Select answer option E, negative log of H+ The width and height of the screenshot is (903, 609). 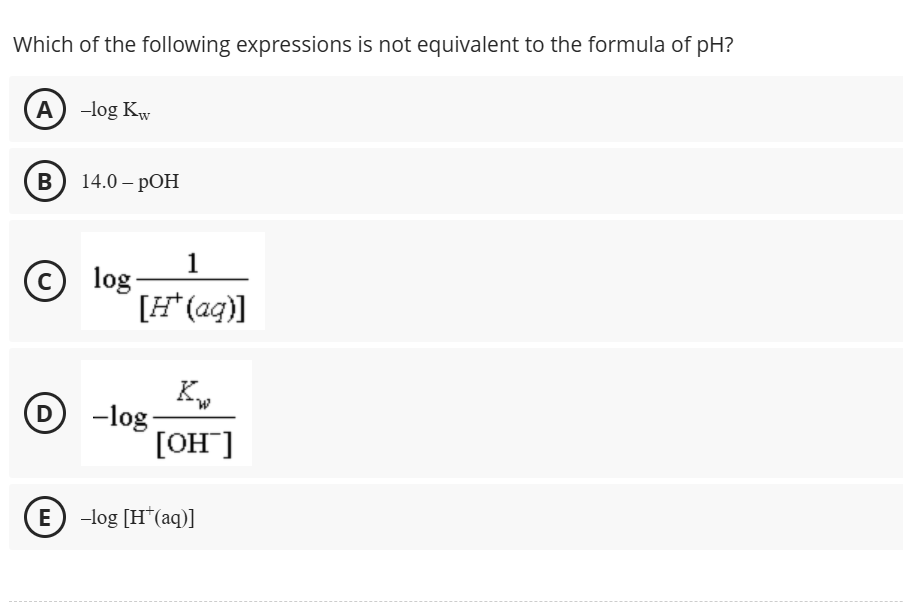pos(137,517)
